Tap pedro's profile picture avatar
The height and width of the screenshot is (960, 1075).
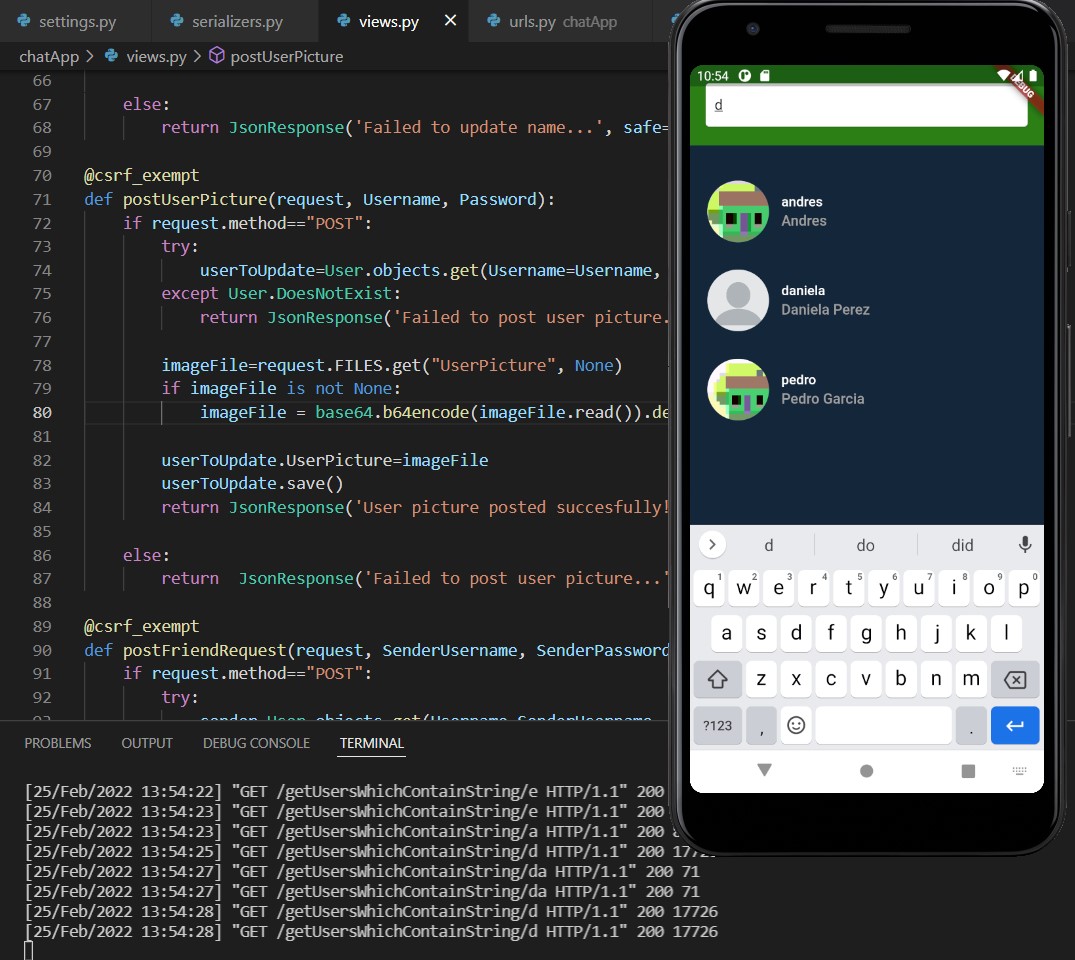point(738,389)
